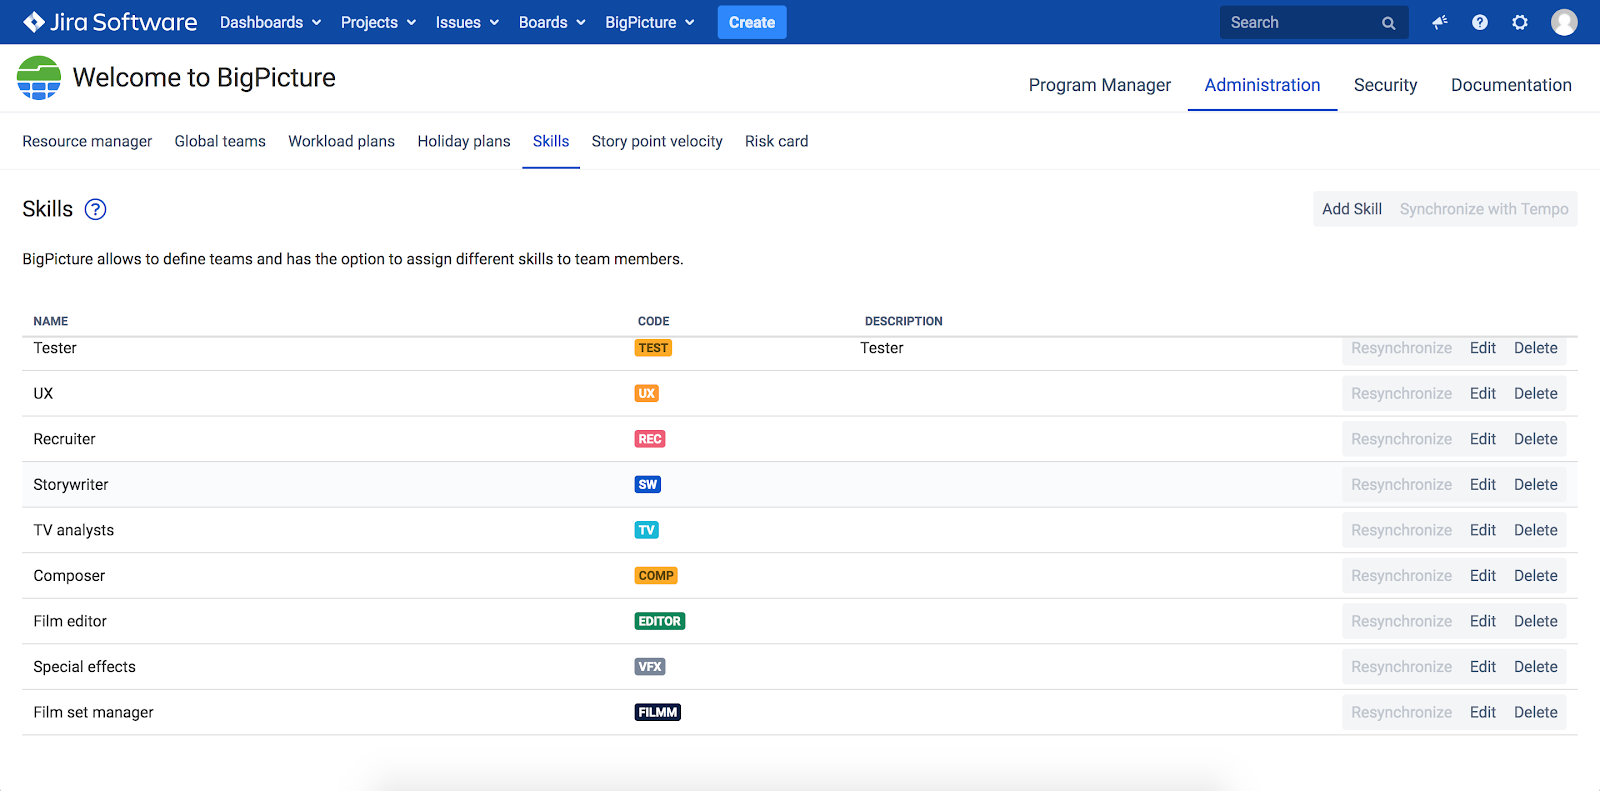The height and width of the screenshot is (791, 1600).
Task: Click the Create button
Action: [x=752, y=22]
